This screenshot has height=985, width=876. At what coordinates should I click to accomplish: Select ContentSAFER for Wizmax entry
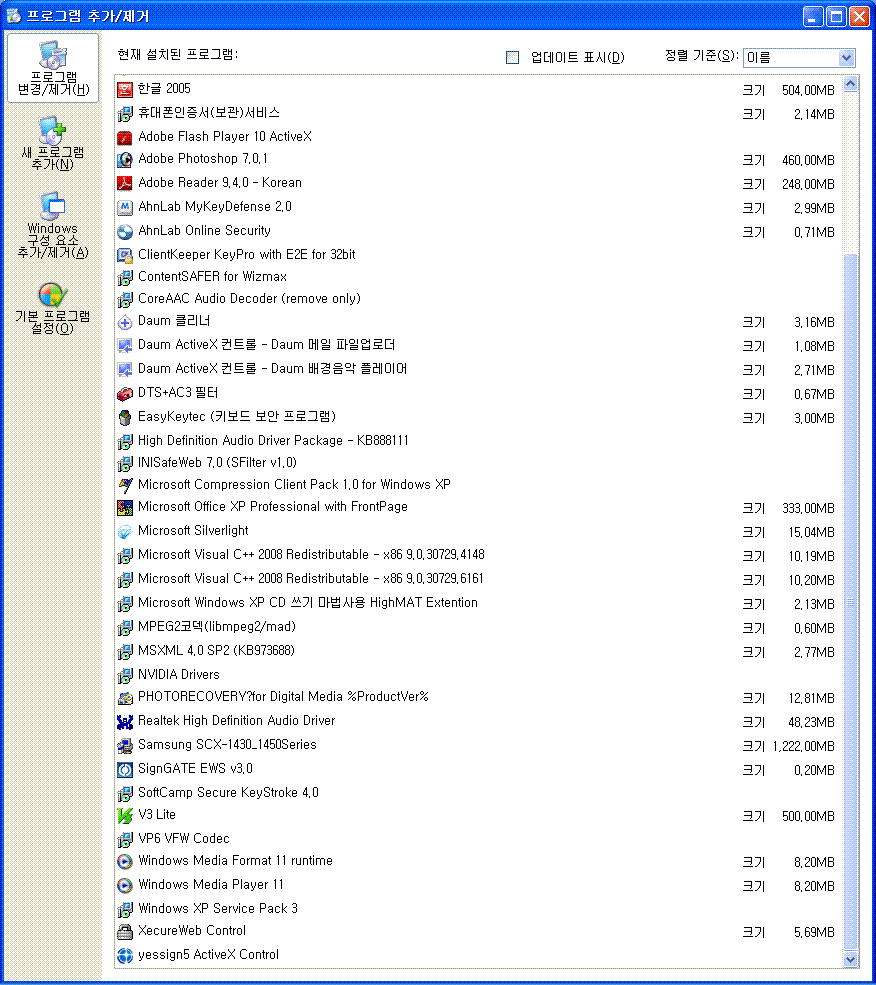(478, 277)
